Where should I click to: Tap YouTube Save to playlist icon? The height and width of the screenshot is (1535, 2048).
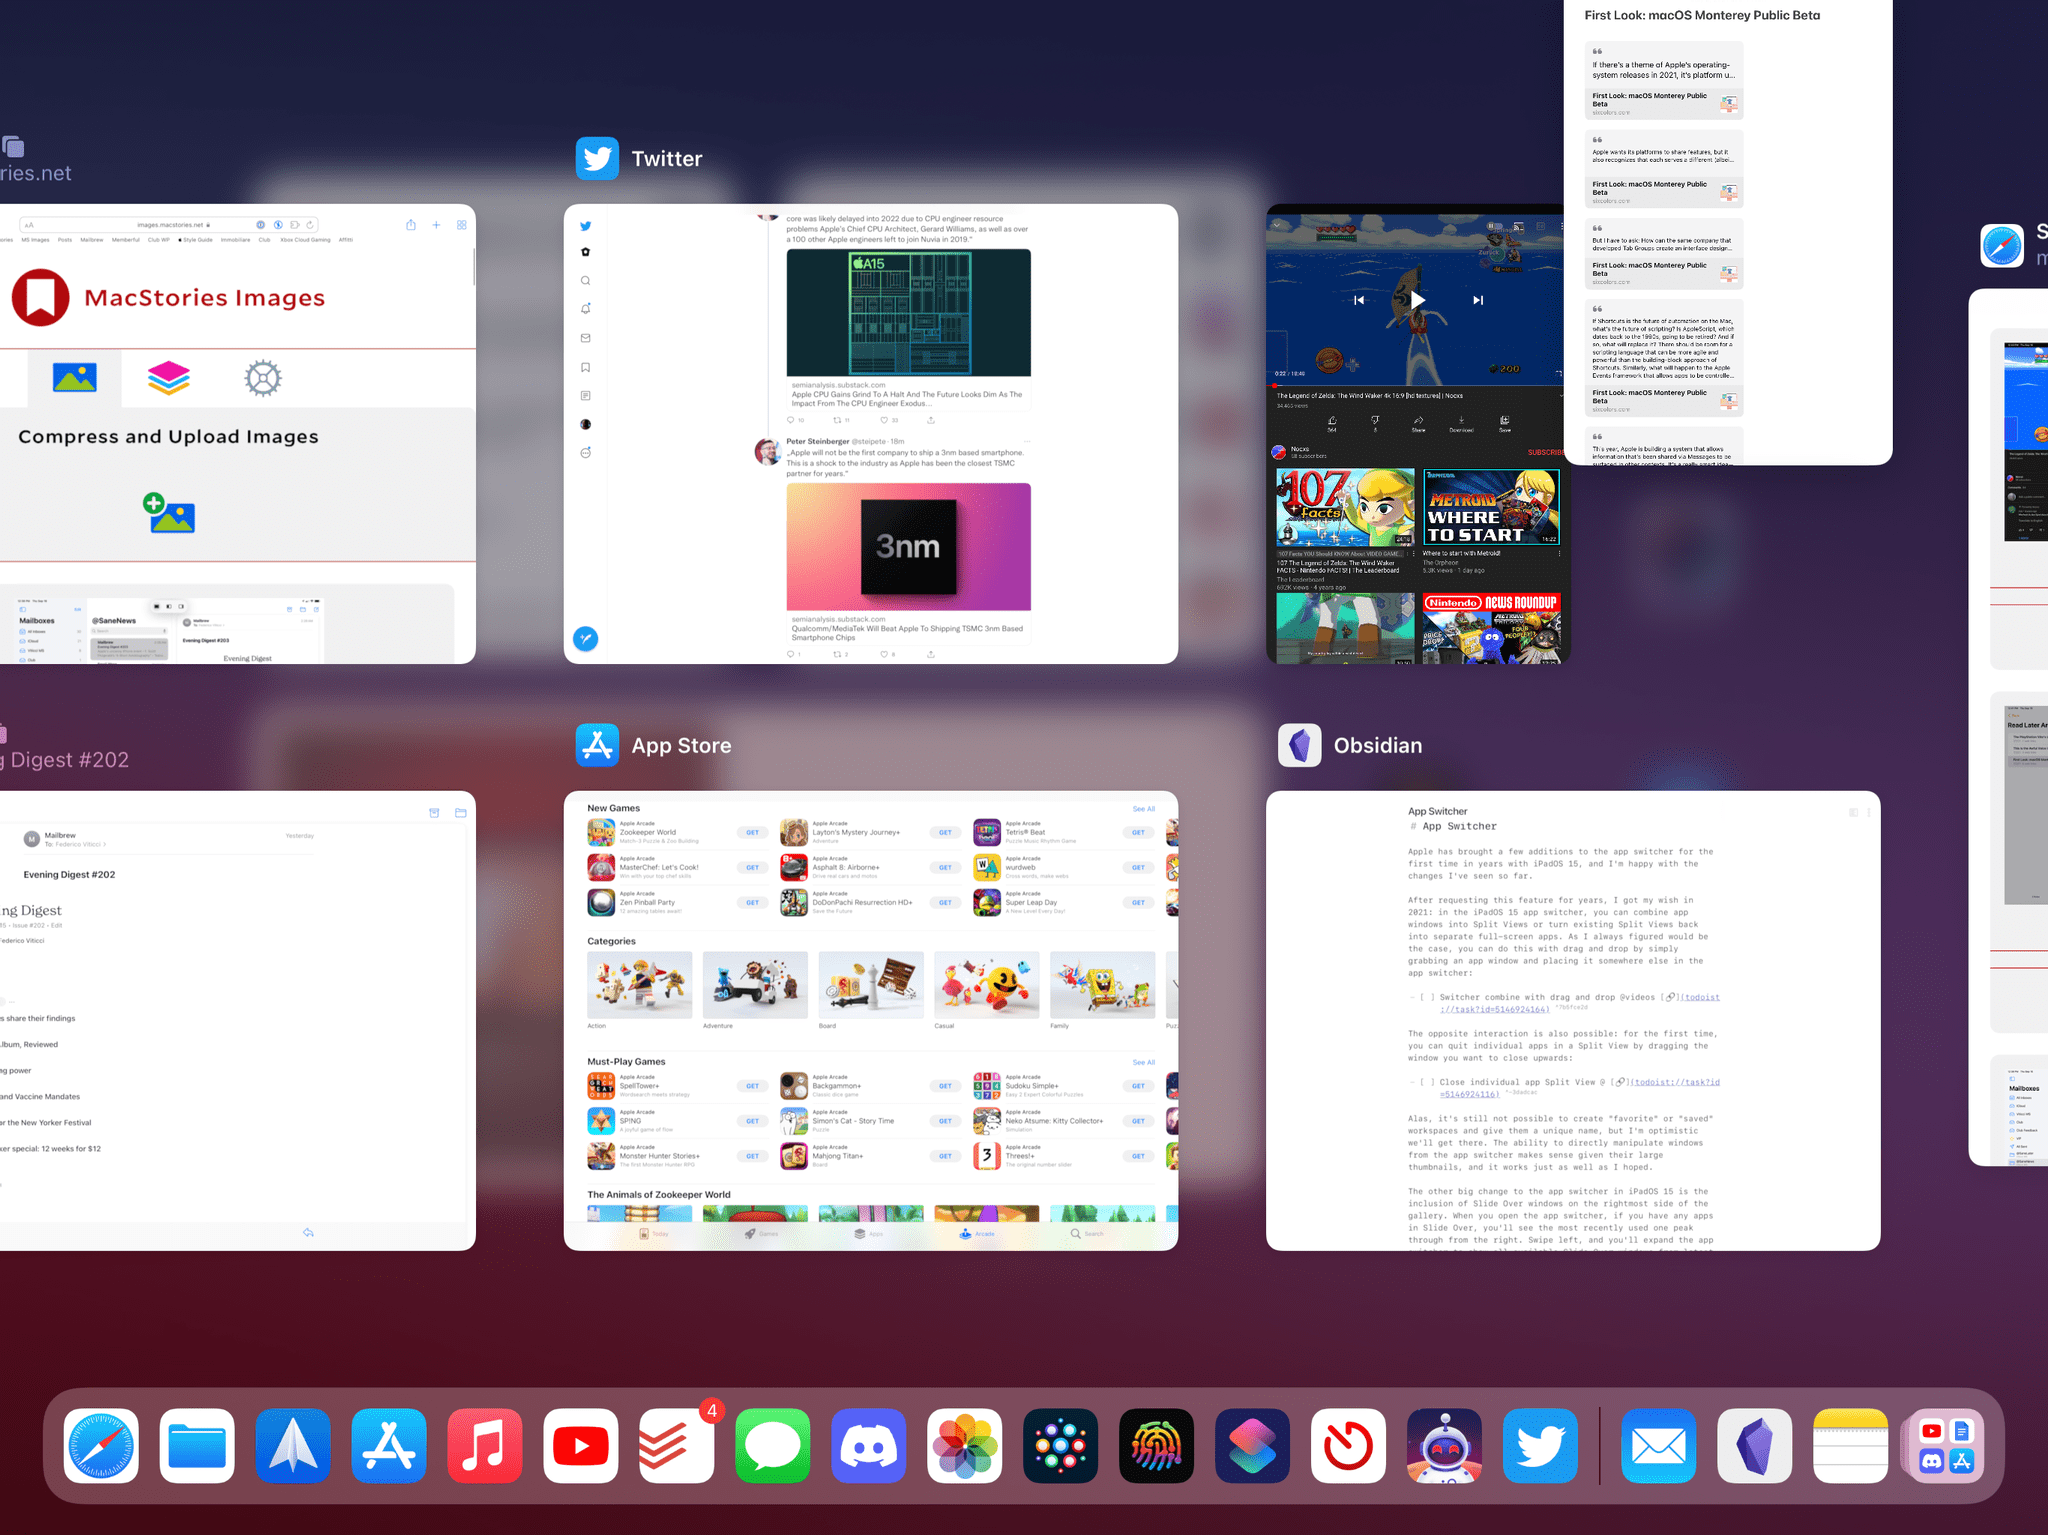tap(1505, 423)
